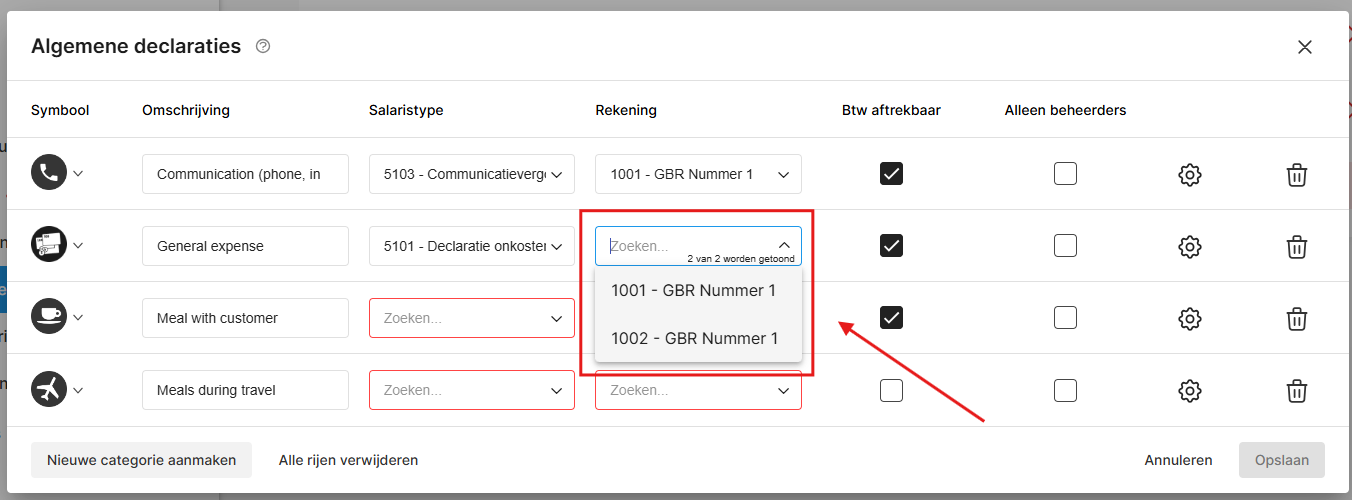Click the Btw aftrekbaar column header
Screen dimensions: 1352x500
click(891, 110)
